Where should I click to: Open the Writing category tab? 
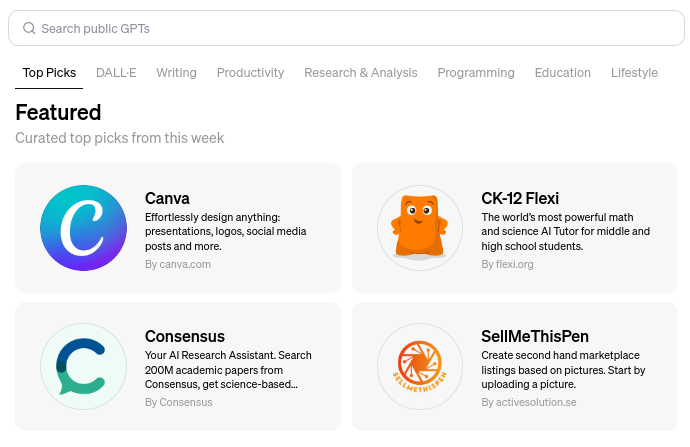pyautogui.click(x=176, y=73)
